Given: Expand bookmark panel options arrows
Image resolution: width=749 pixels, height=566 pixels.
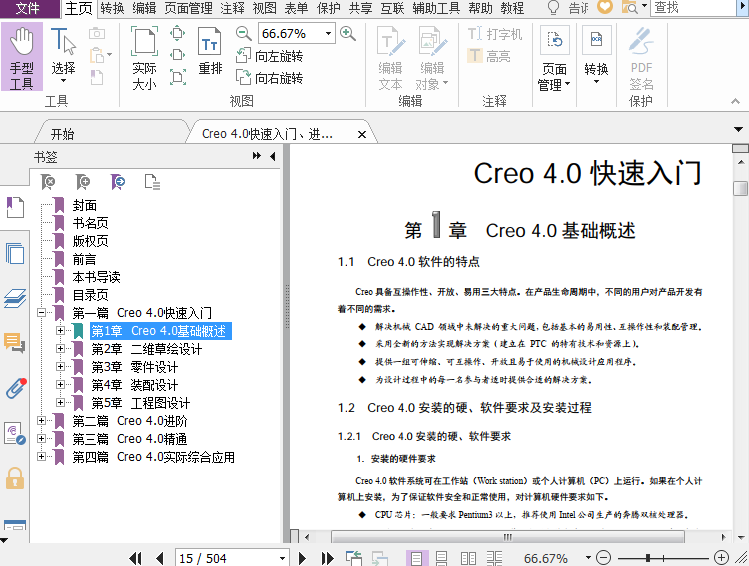Looking at the screenshot, I should (257, 156).
